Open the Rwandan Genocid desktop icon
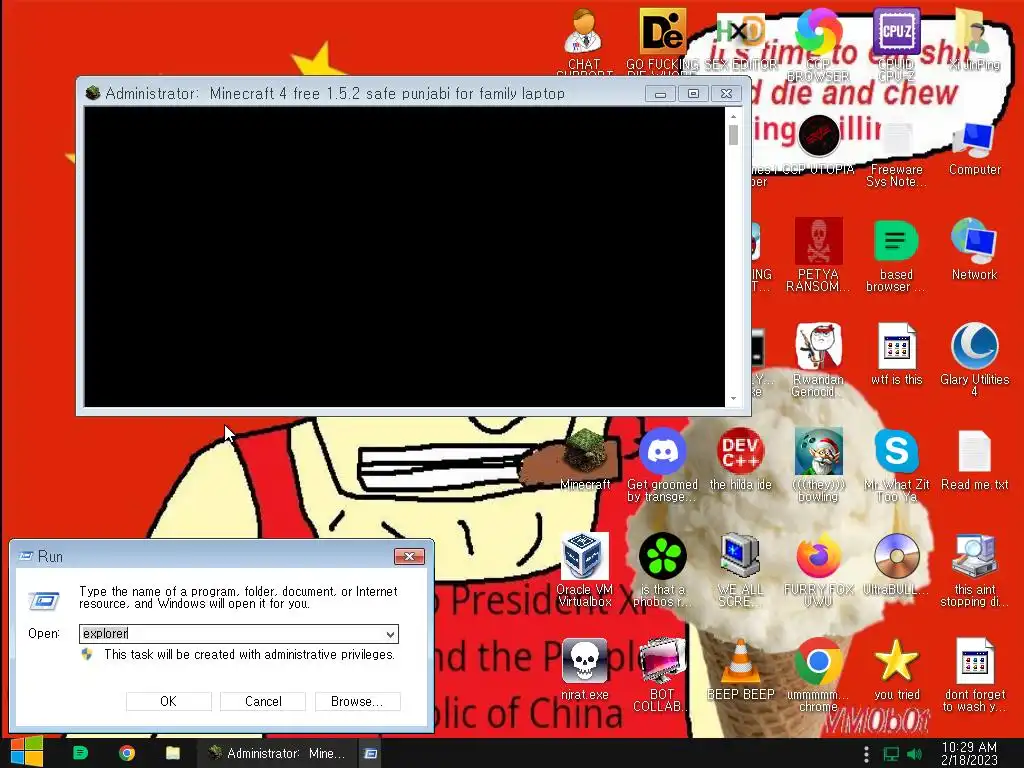The width and height of the screenshot is (1024, 768). pyautogui.click(x=818, y=359)
